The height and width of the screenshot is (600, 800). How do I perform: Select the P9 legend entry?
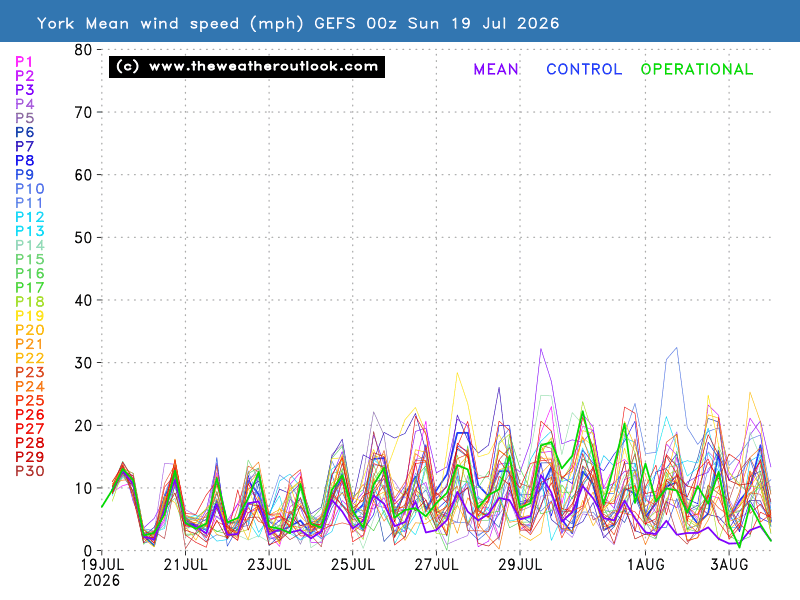click(24, 174)
